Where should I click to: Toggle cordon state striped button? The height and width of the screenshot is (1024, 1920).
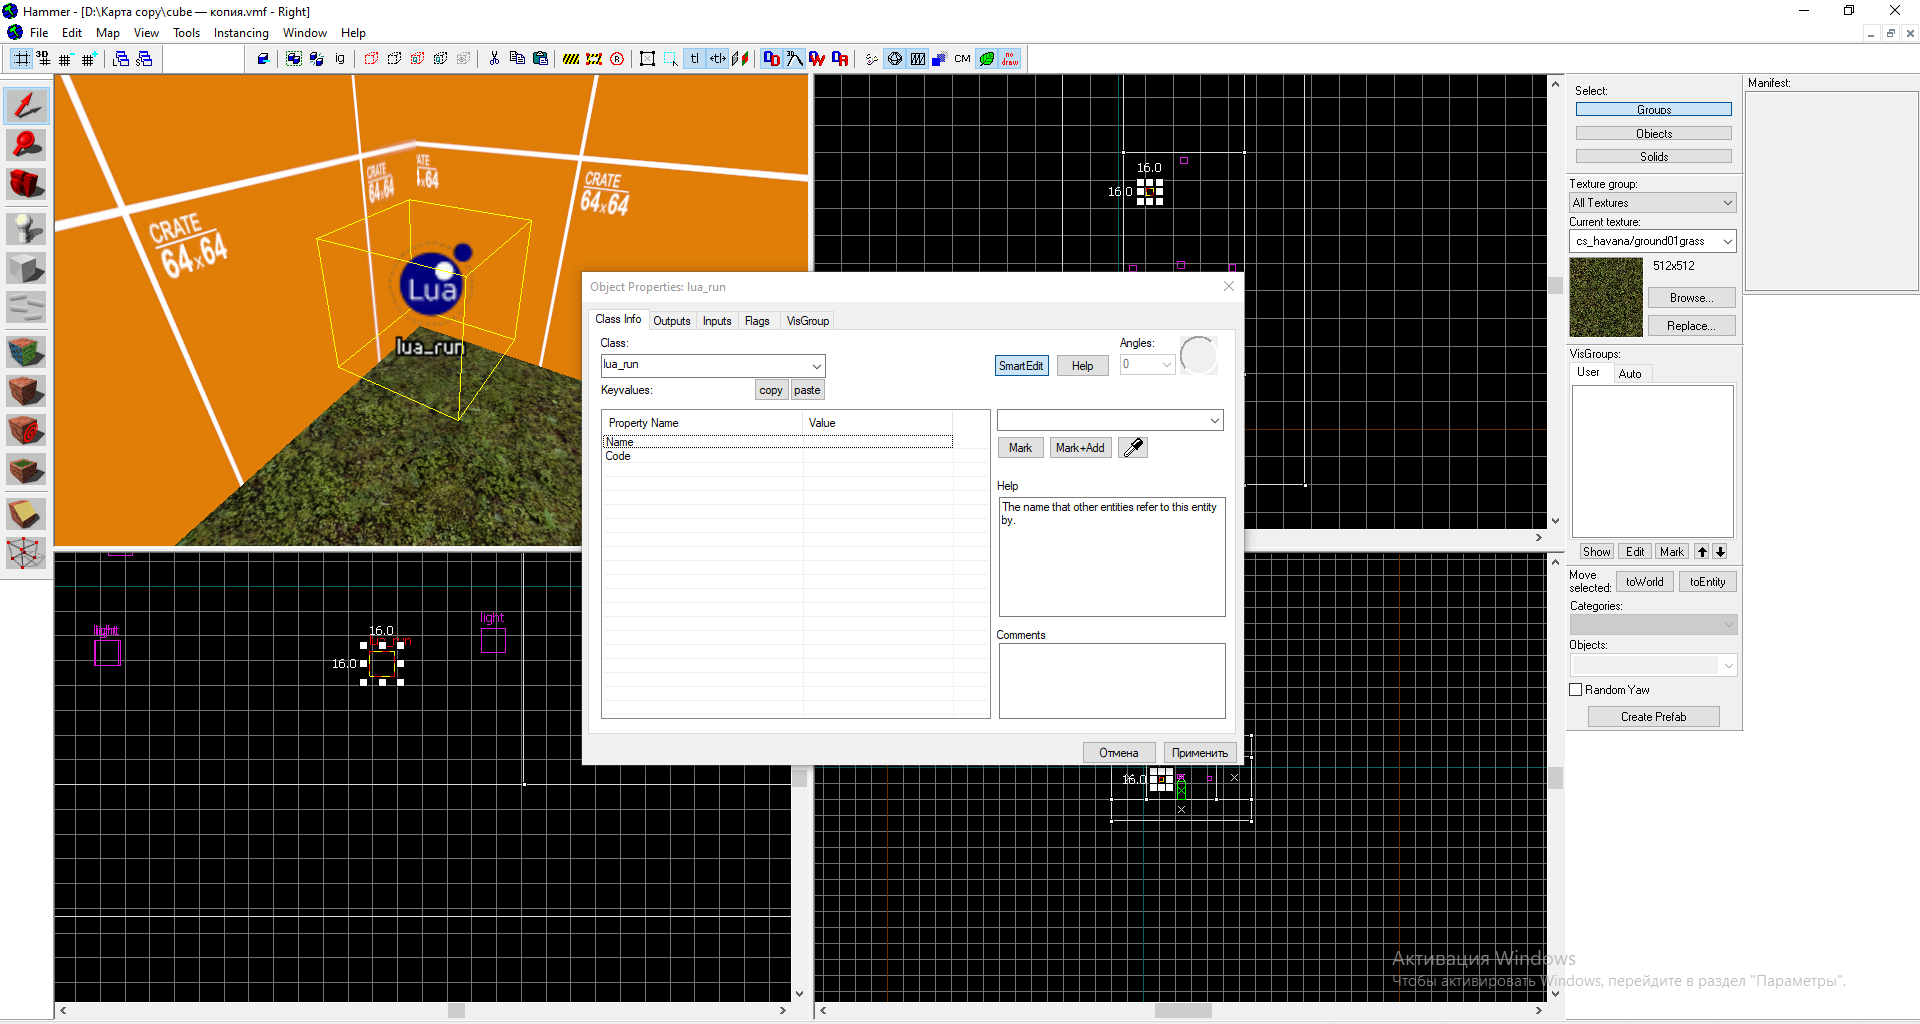coord(571,59)
